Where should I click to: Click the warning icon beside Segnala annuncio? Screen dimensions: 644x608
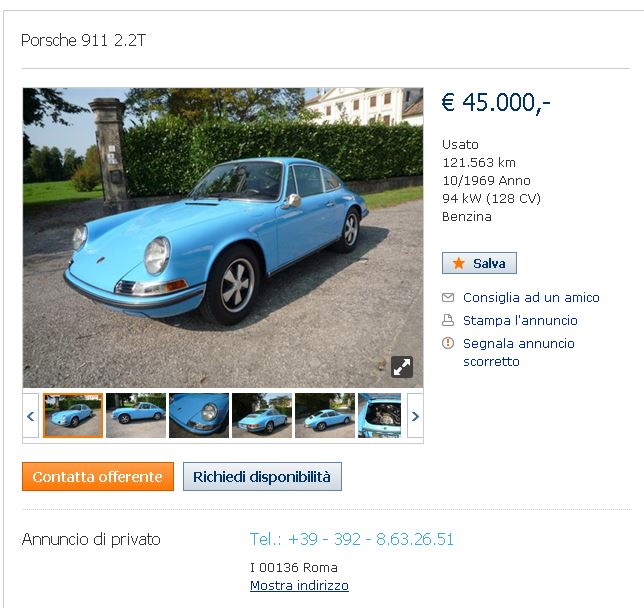coord(448,343)
